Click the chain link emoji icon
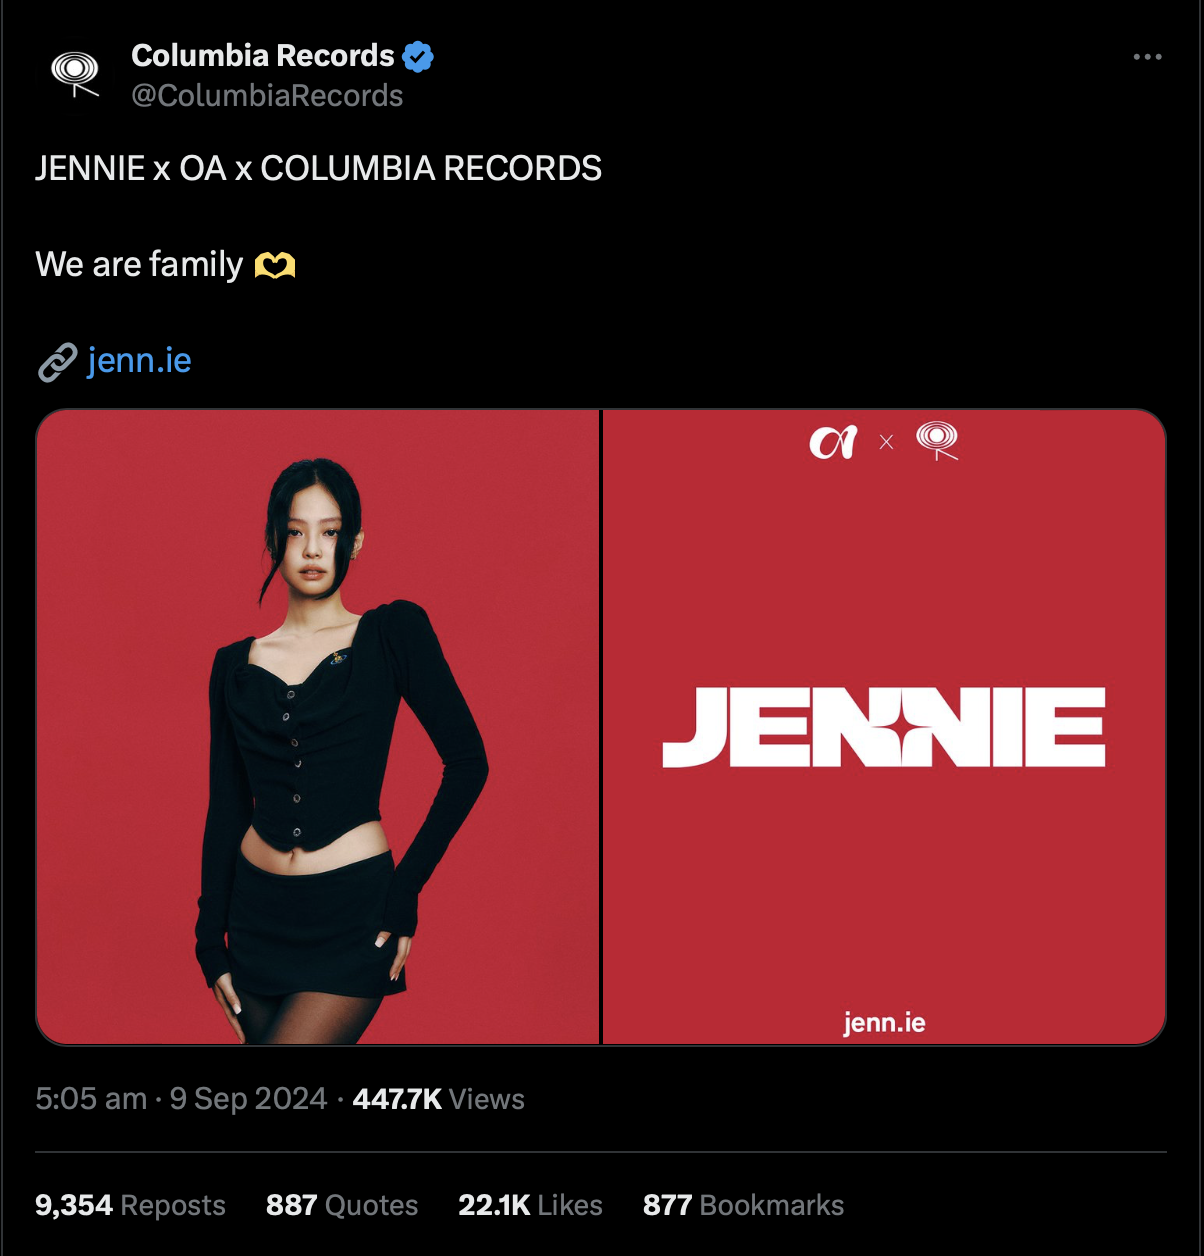The image size is (1204, 1256). coord(57,362)
